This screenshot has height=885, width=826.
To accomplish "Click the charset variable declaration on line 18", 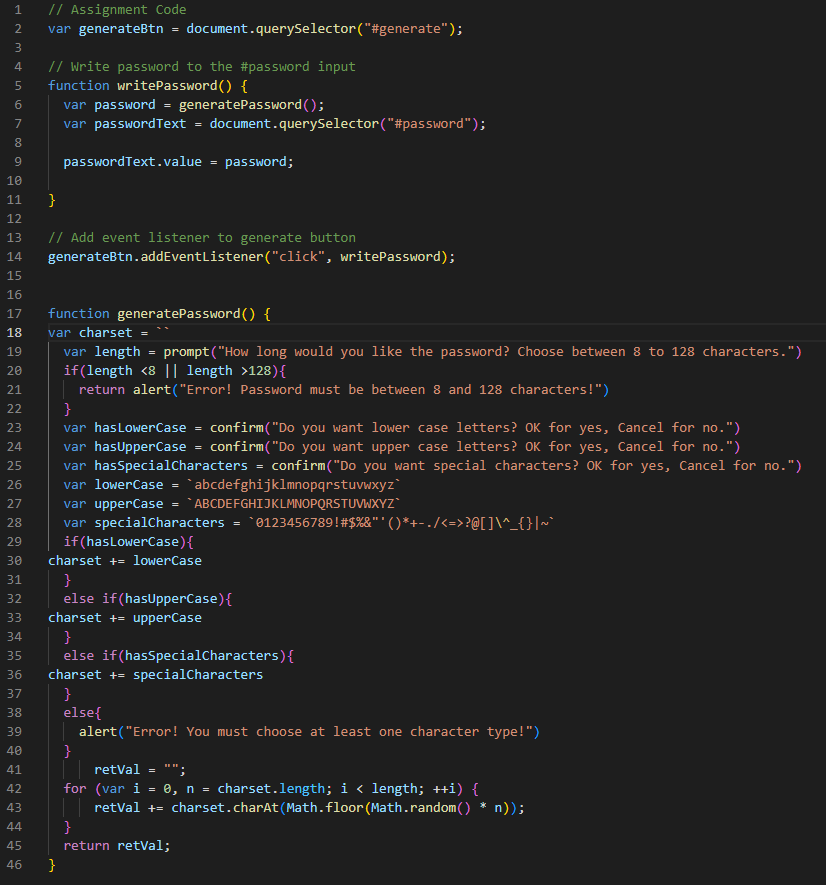I will [105, 332].
